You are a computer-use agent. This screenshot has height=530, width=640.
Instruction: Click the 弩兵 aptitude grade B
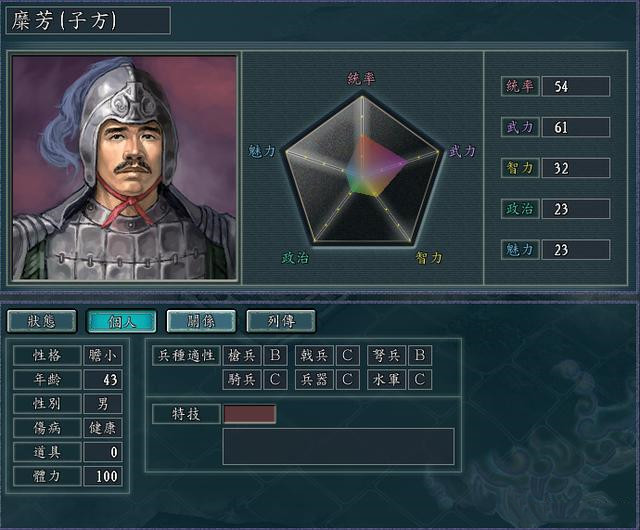point(420,355)
